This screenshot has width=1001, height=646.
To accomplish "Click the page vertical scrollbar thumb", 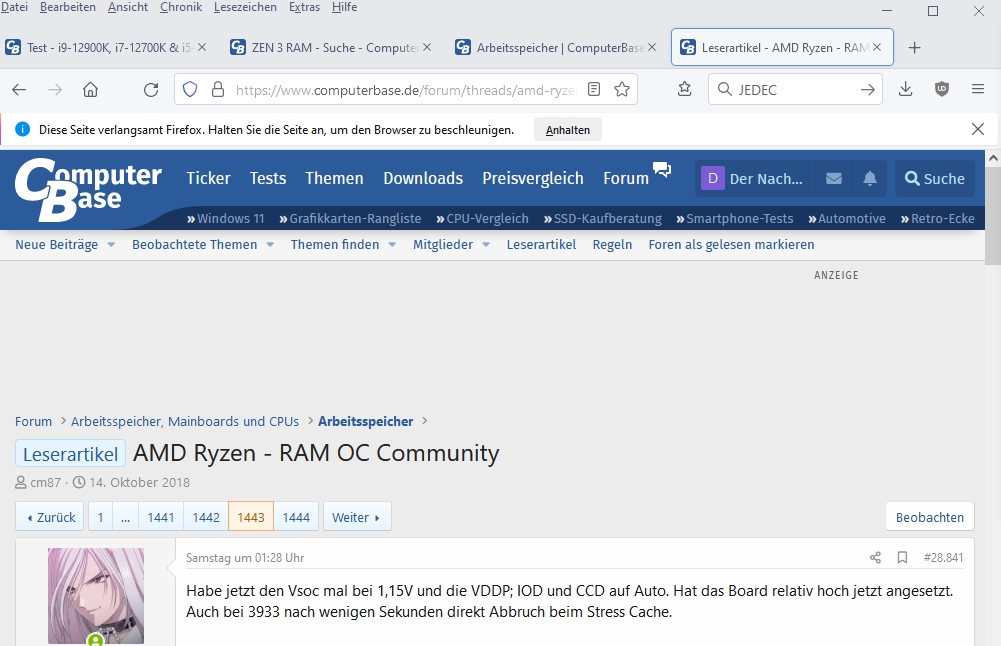I will [993, 214].
